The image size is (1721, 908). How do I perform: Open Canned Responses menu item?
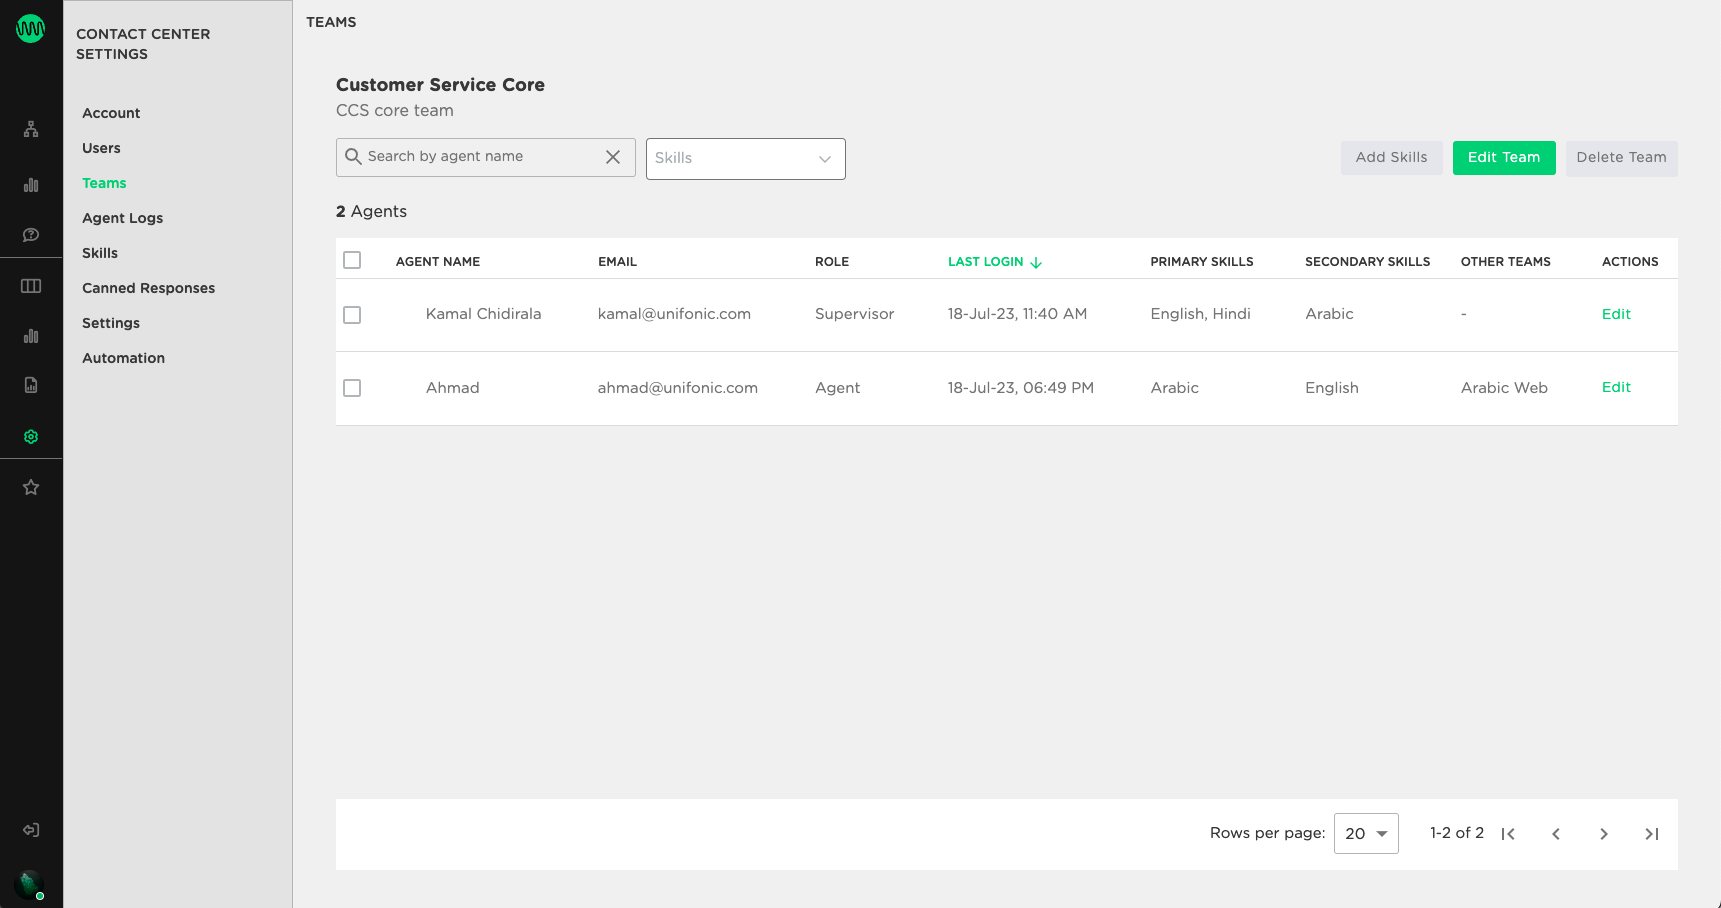[148, 288]
